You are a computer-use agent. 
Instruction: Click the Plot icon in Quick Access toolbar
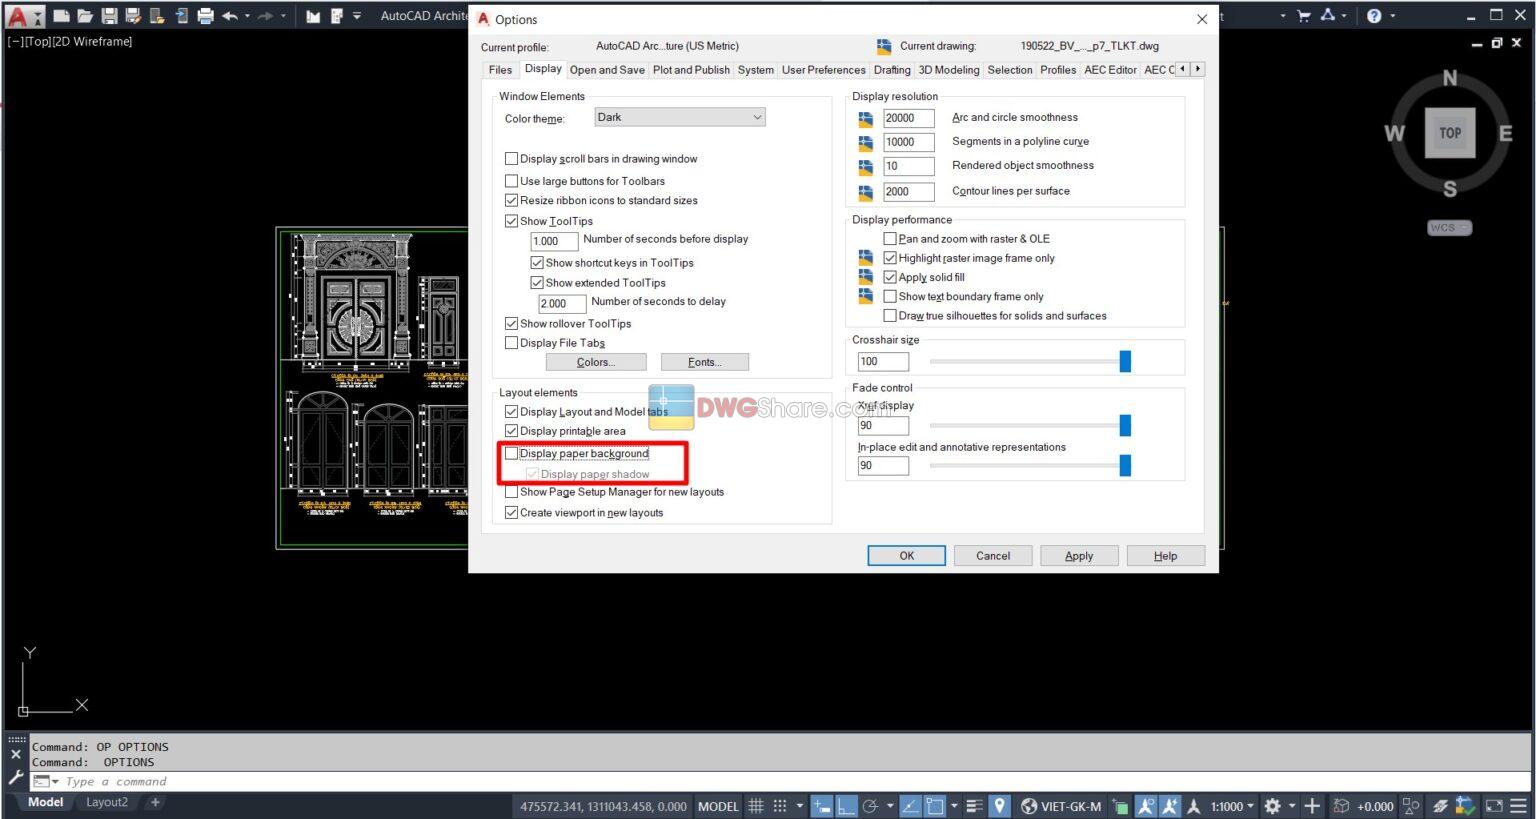tap(206, 15)
